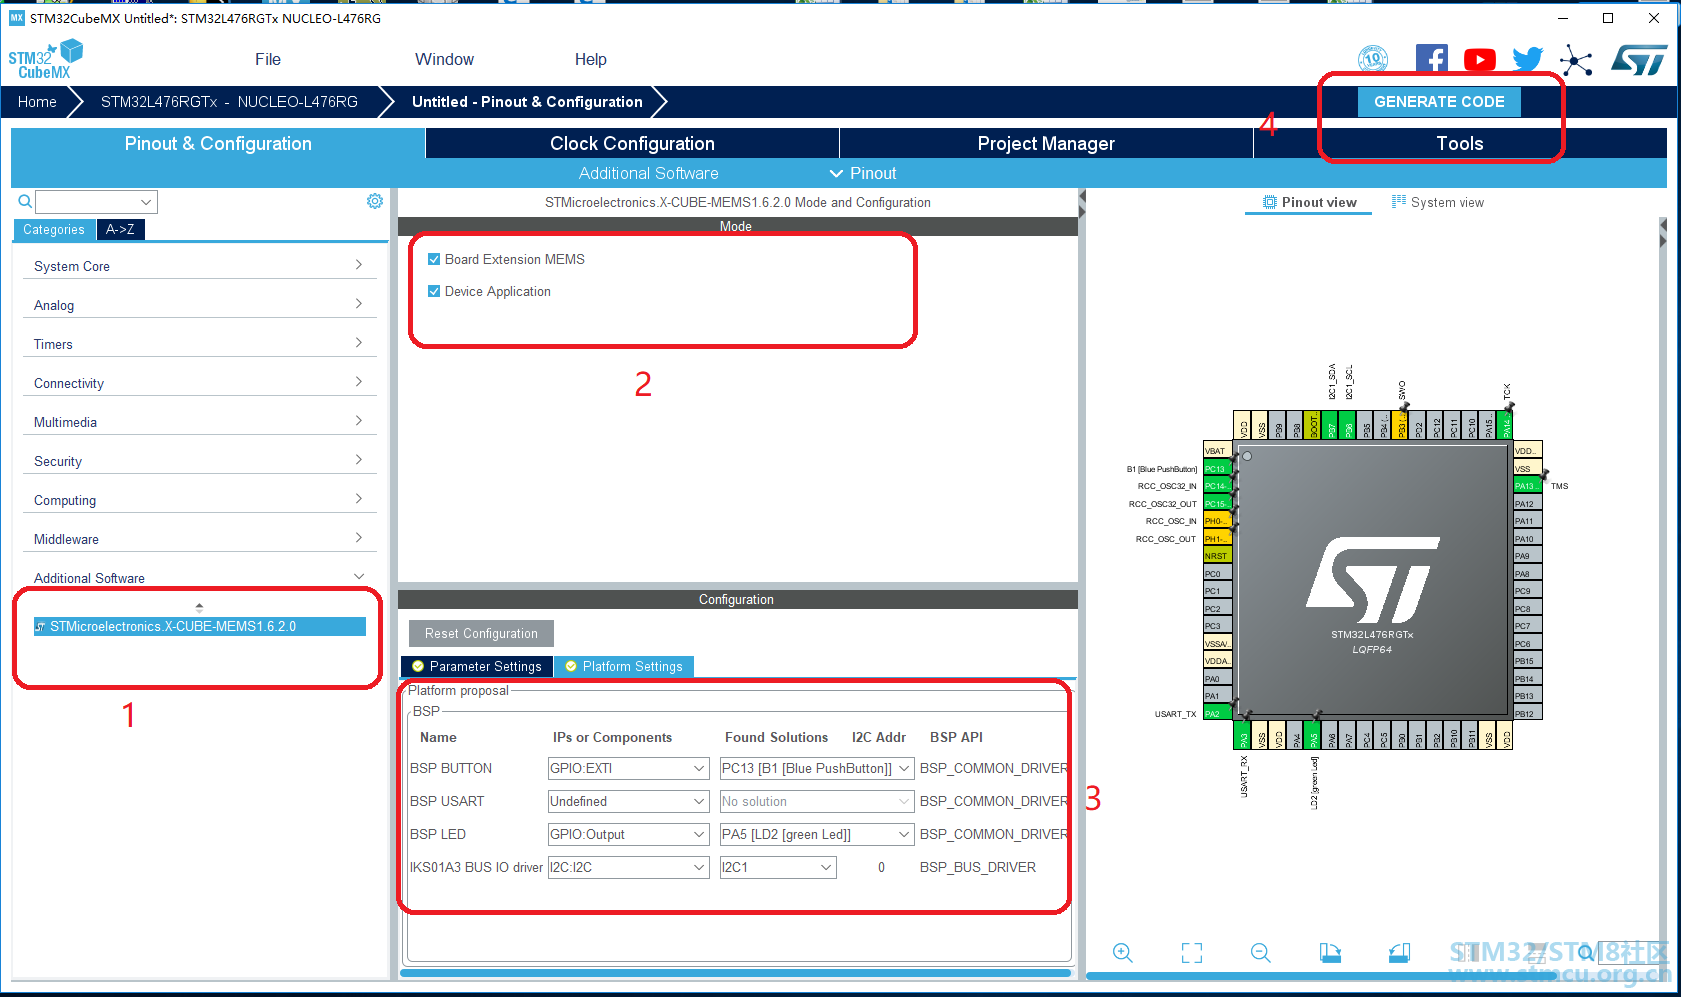The image size is (1681, 997).
Task: Select the Pinout & Configuration tab
Action: tap(218, 143)
